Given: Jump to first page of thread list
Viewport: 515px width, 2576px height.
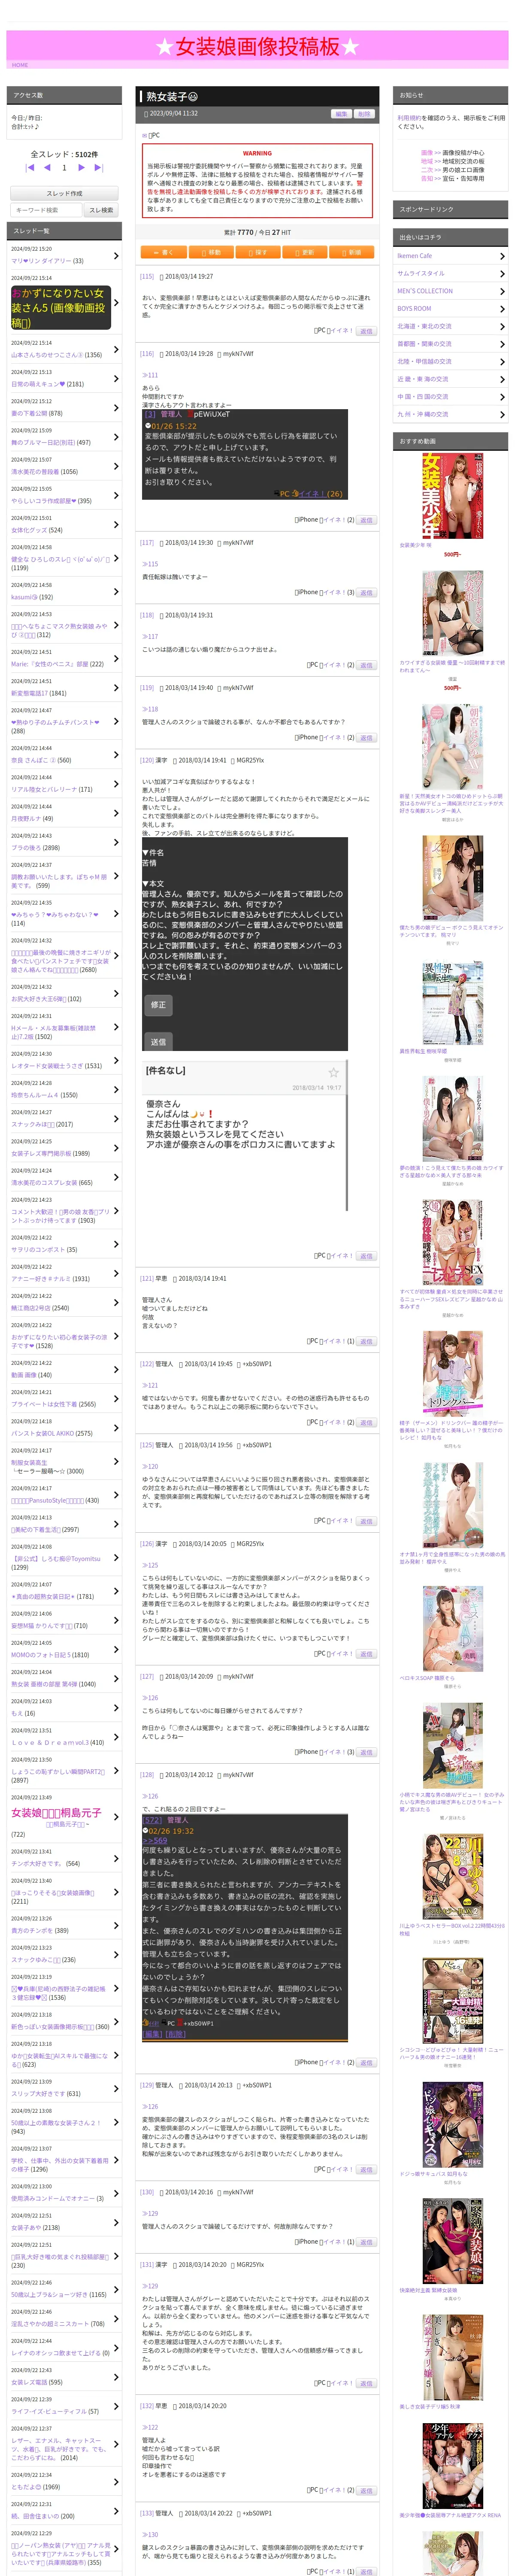Looking at the screenshot, I should point(29,167).
